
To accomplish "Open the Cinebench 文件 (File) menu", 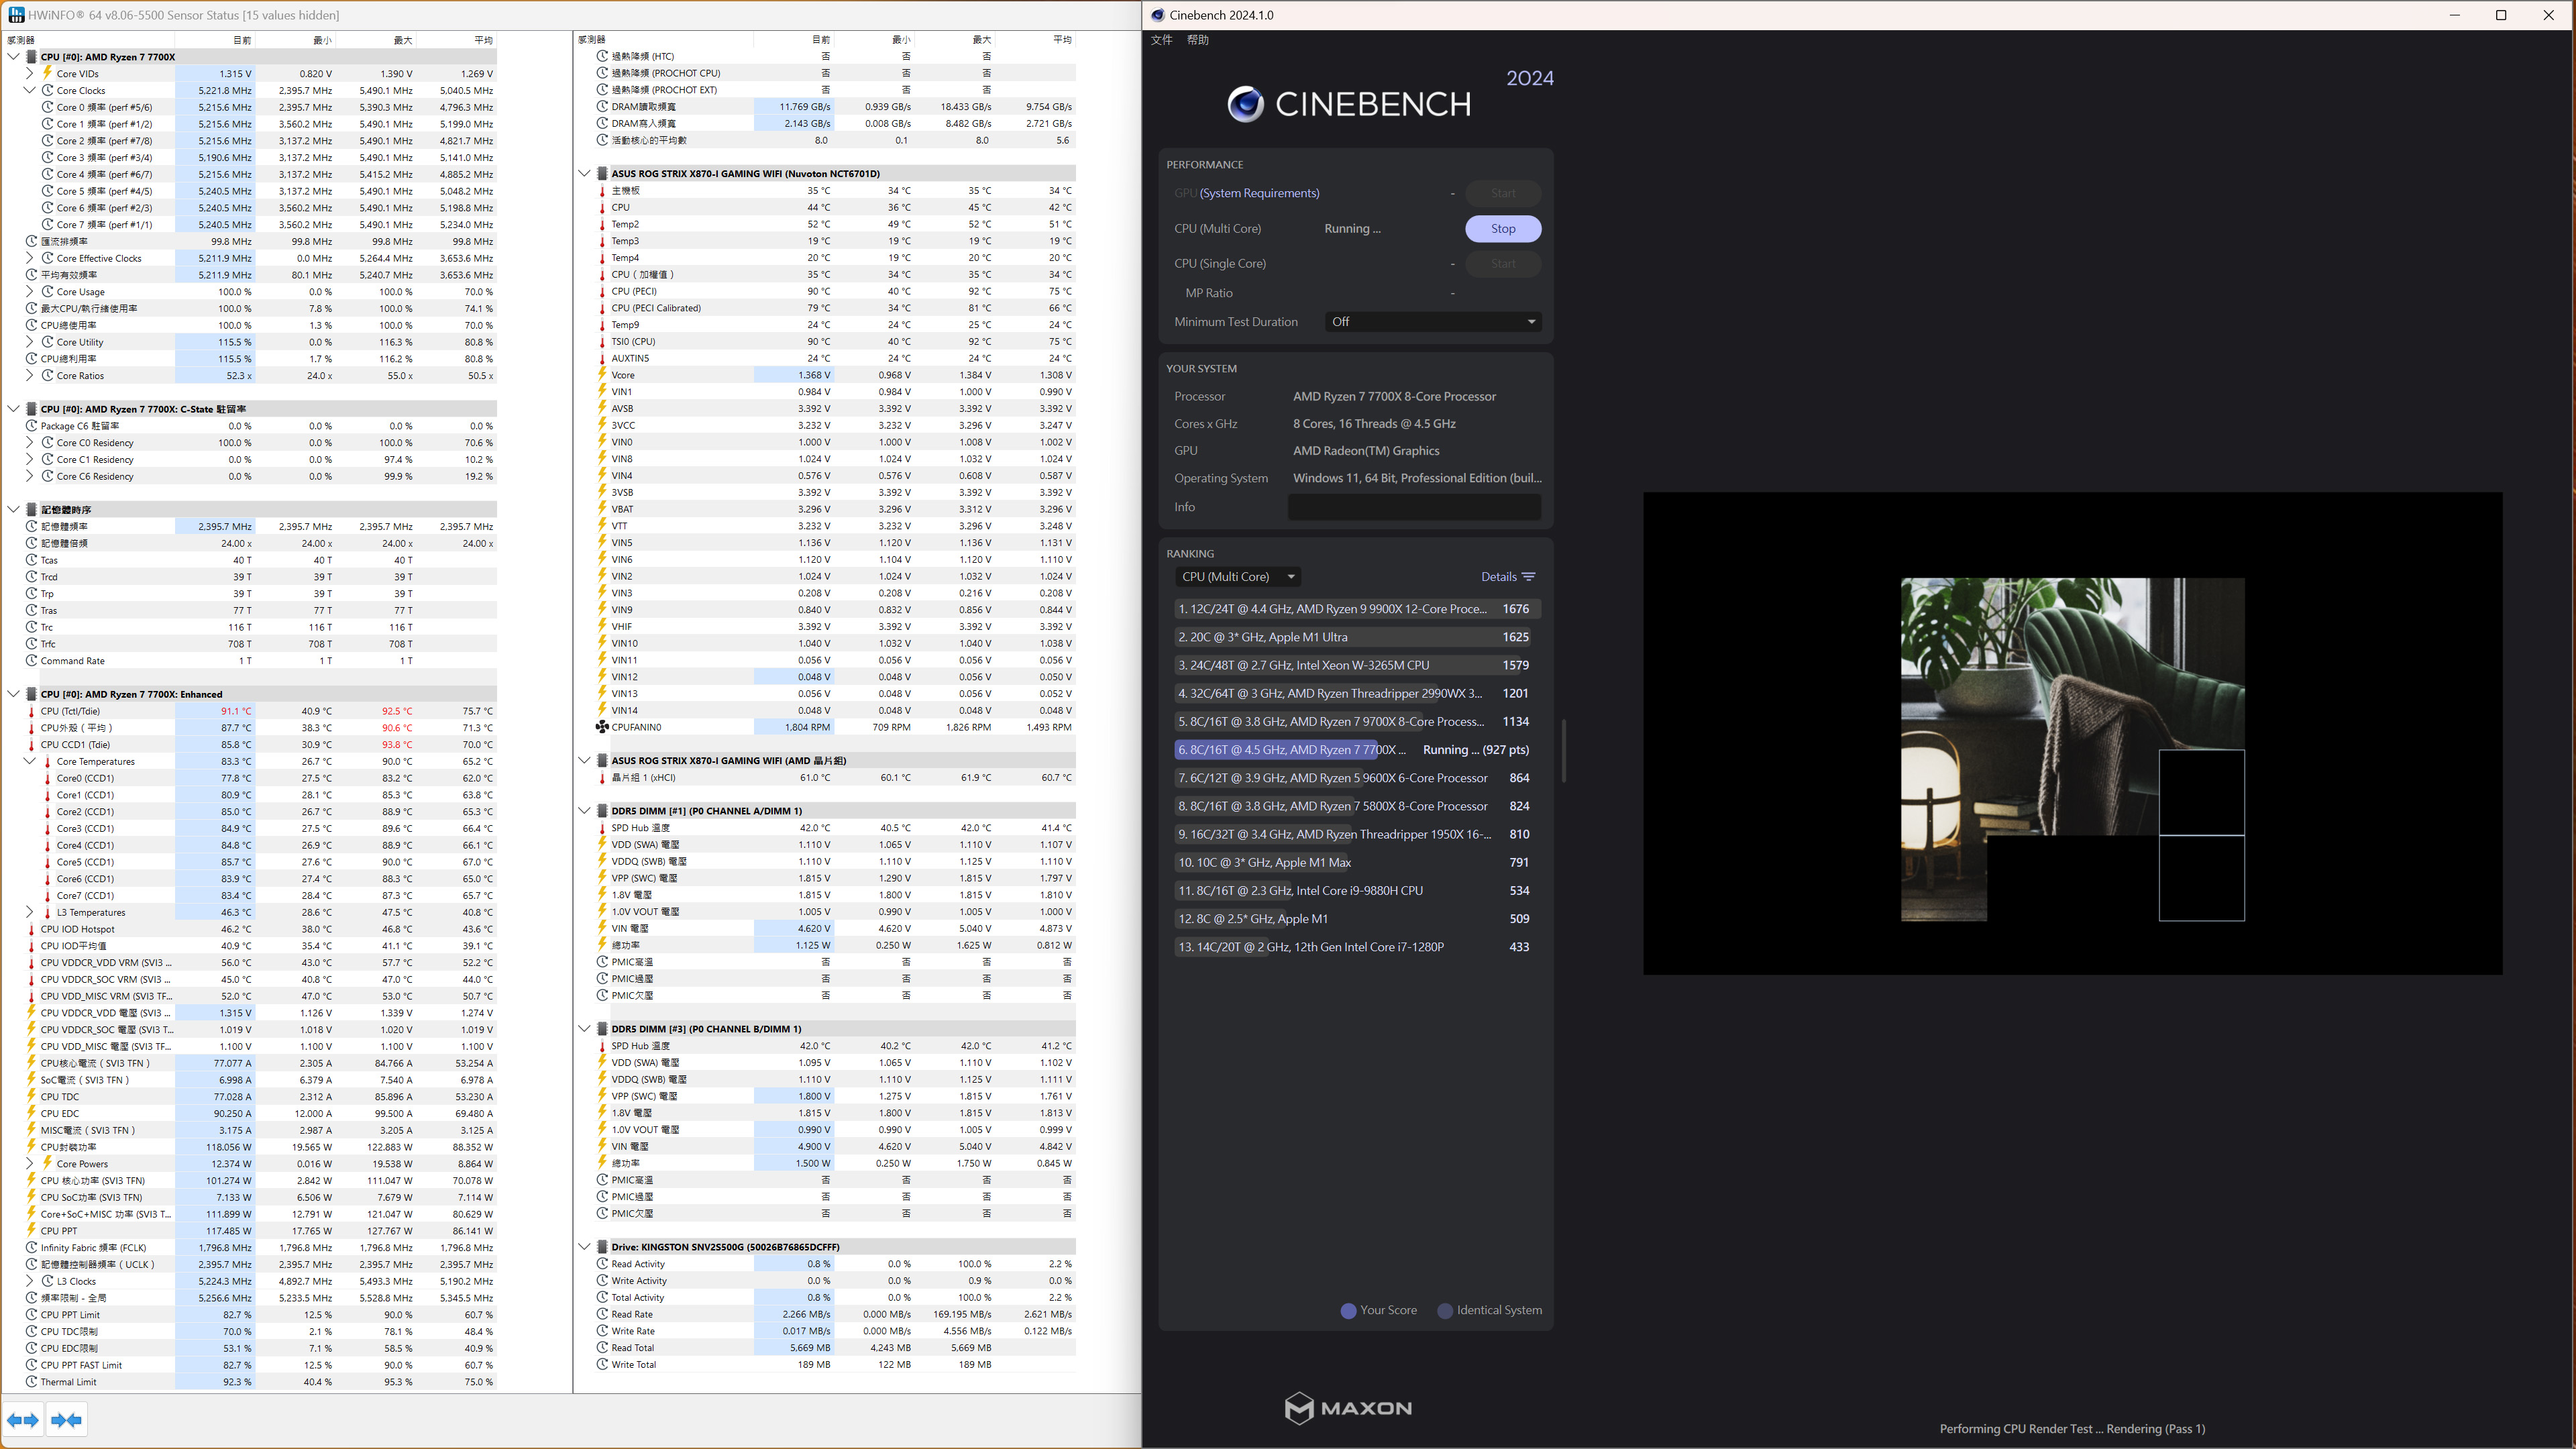I will coord(1161,40).
